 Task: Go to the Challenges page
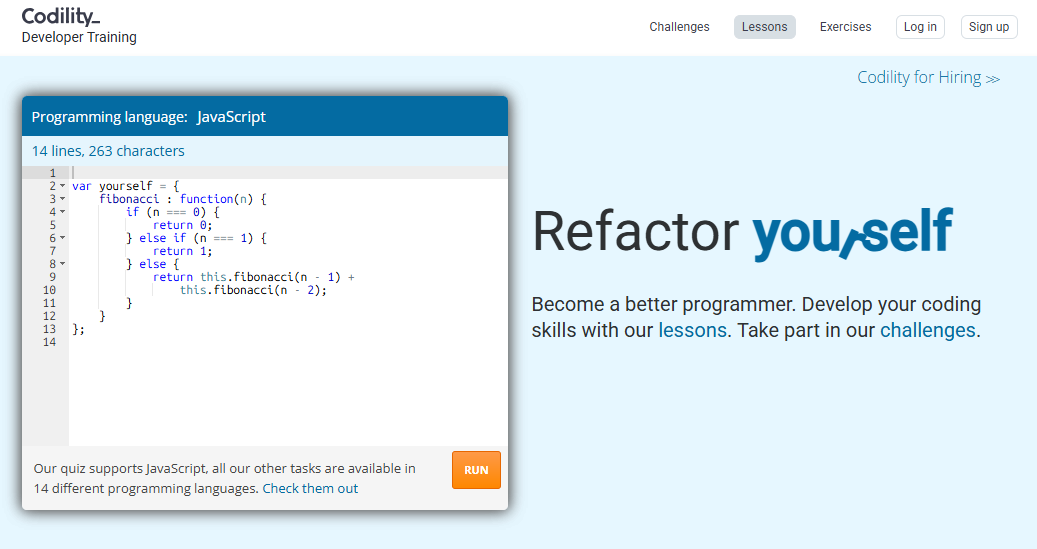pos(679,27)
